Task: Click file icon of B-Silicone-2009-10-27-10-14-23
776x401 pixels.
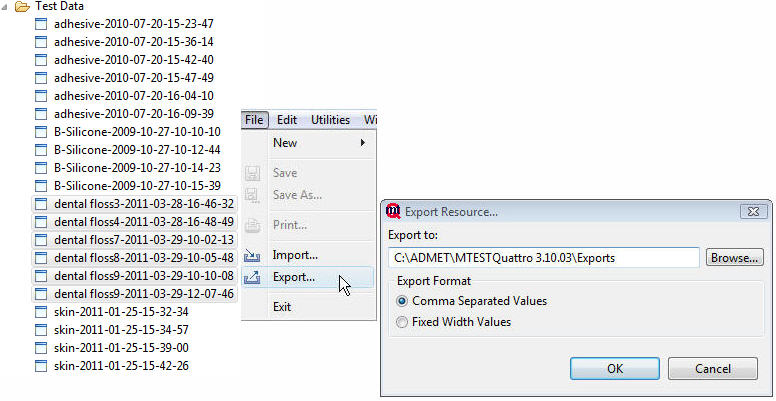Action: tap(41, 168)
